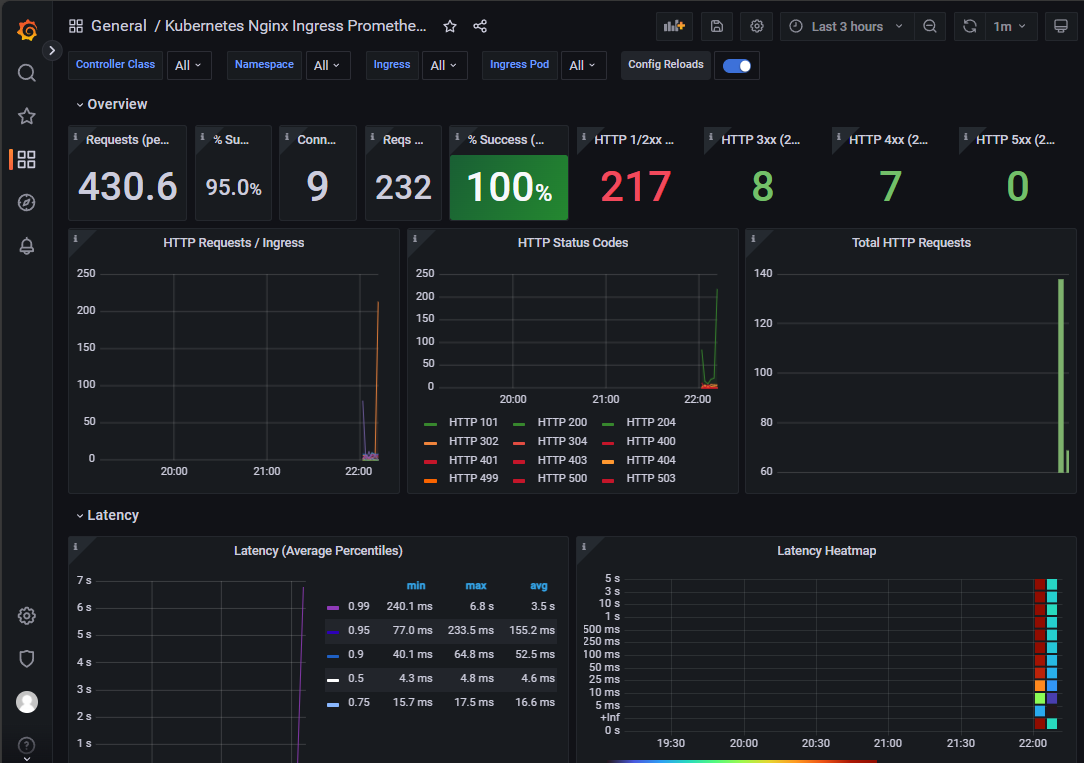This screenshot has height=763, width=1084.
Task: Sort latency legend by avg column
Action: (x=539, y=585)
